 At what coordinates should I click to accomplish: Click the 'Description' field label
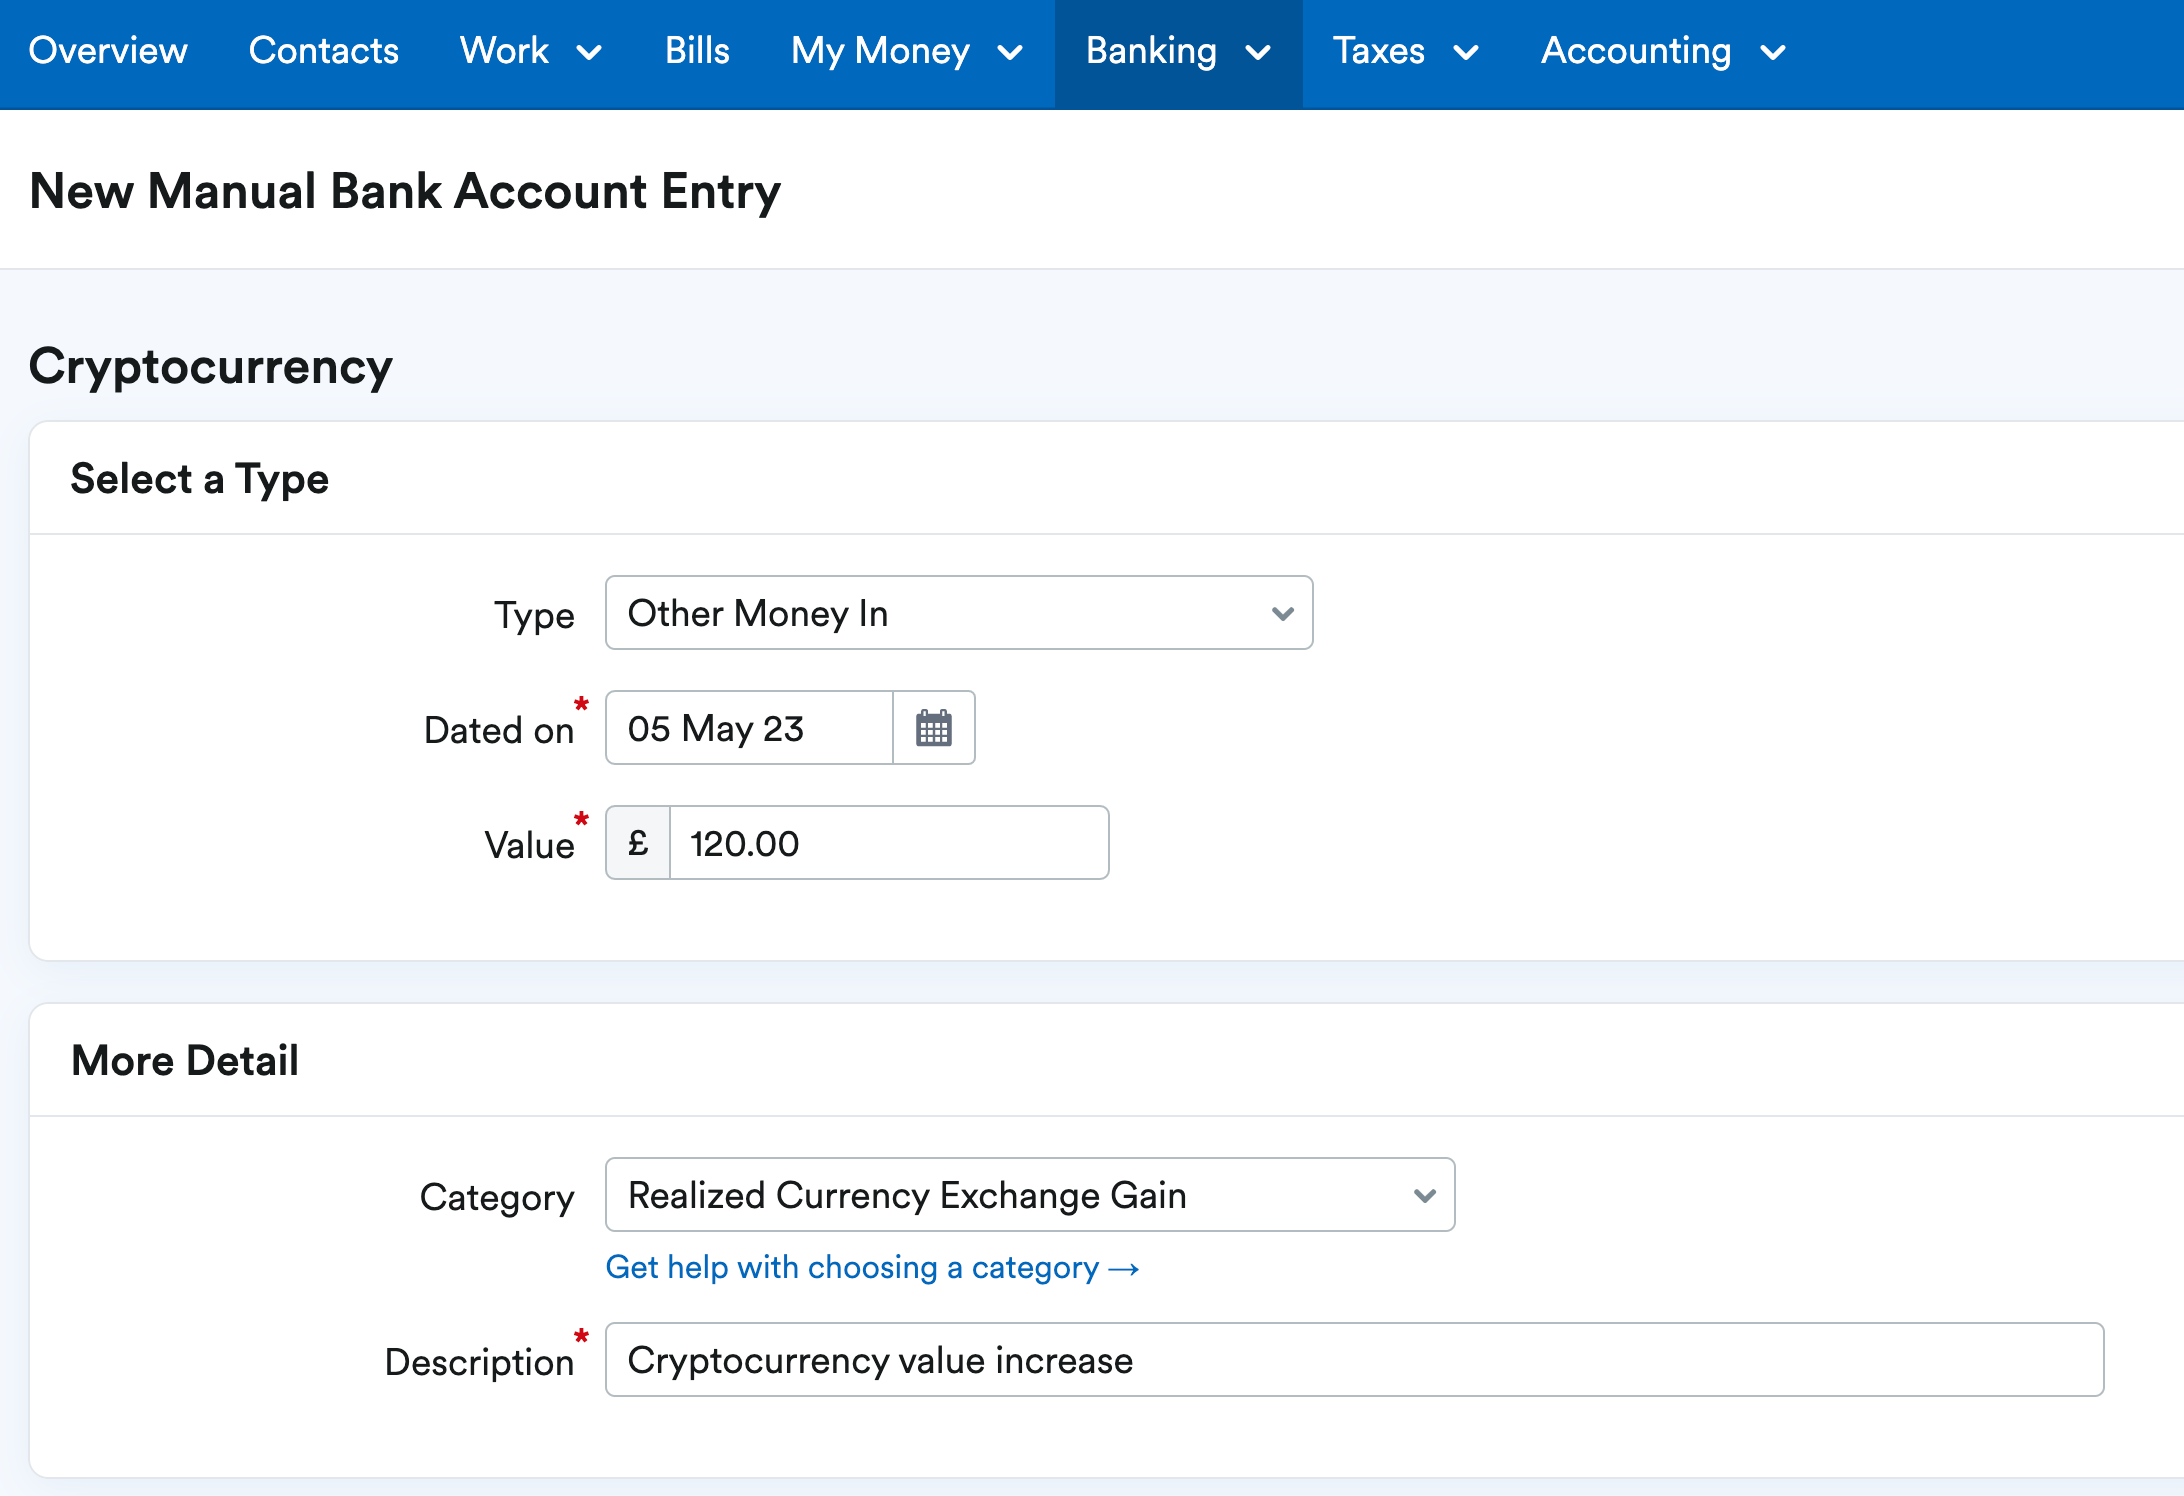coord(479,1362)
